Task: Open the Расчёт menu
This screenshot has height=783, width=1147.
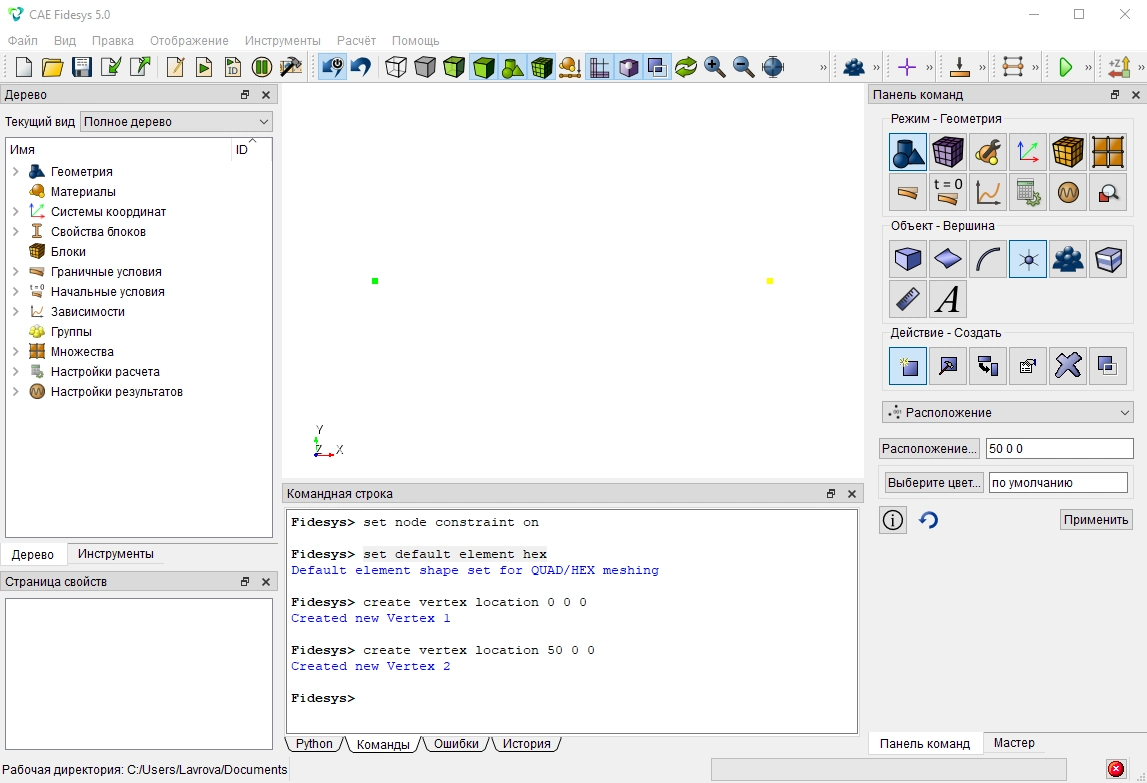Action: 356,40
